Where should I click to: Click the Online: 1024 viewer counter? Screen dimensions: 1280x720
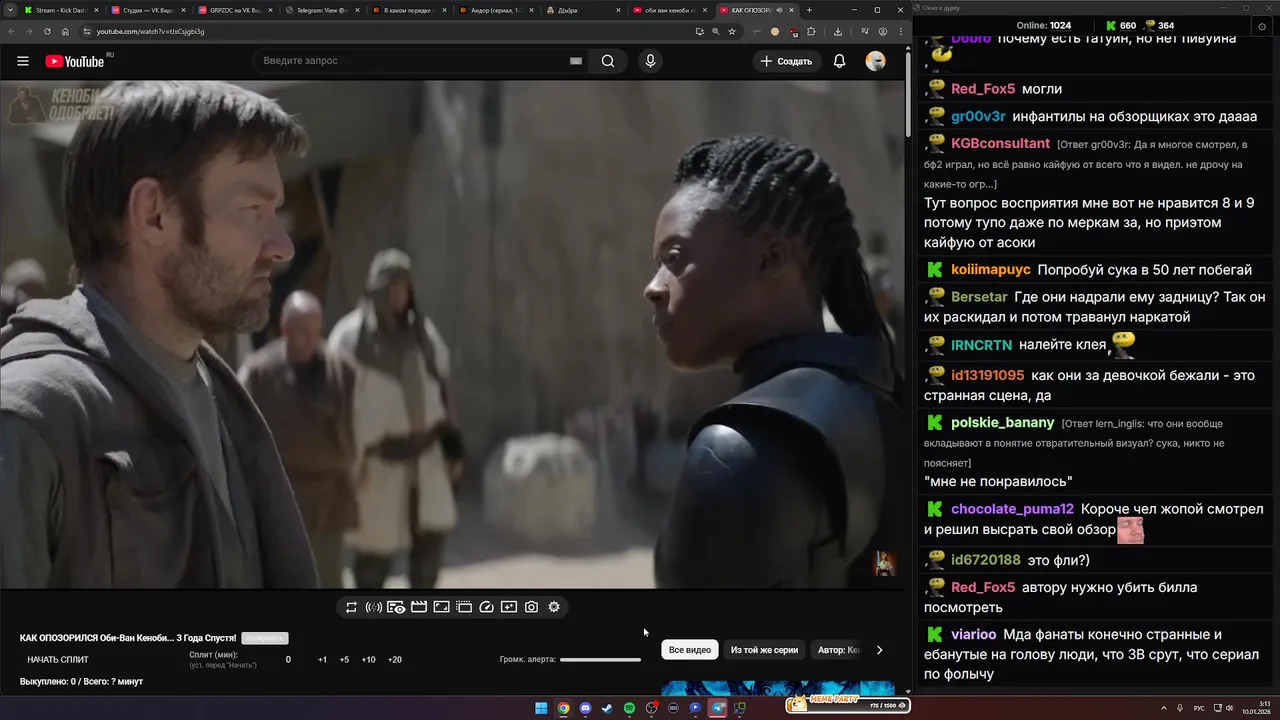(1043, 25)
